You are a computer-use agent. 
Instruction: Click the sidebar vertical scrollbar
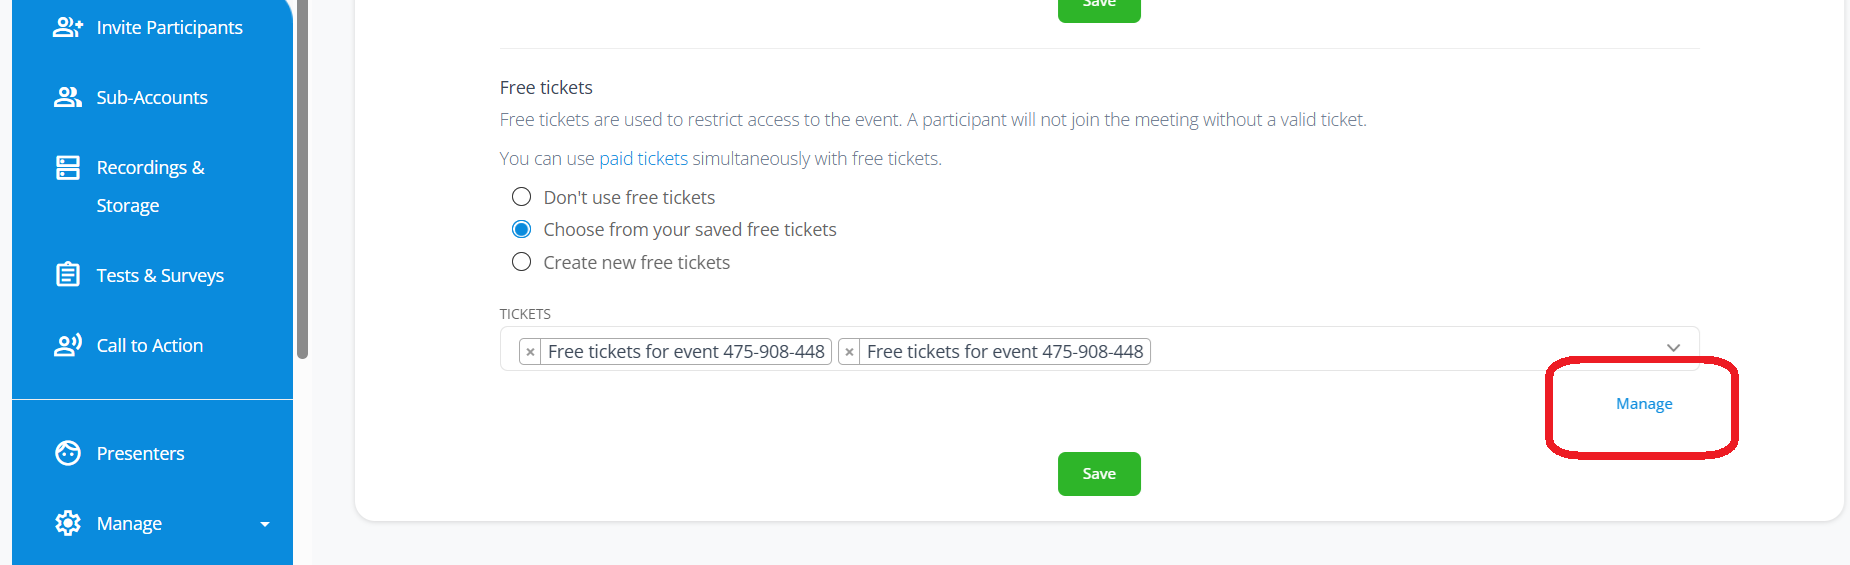(x=302, y=180)
